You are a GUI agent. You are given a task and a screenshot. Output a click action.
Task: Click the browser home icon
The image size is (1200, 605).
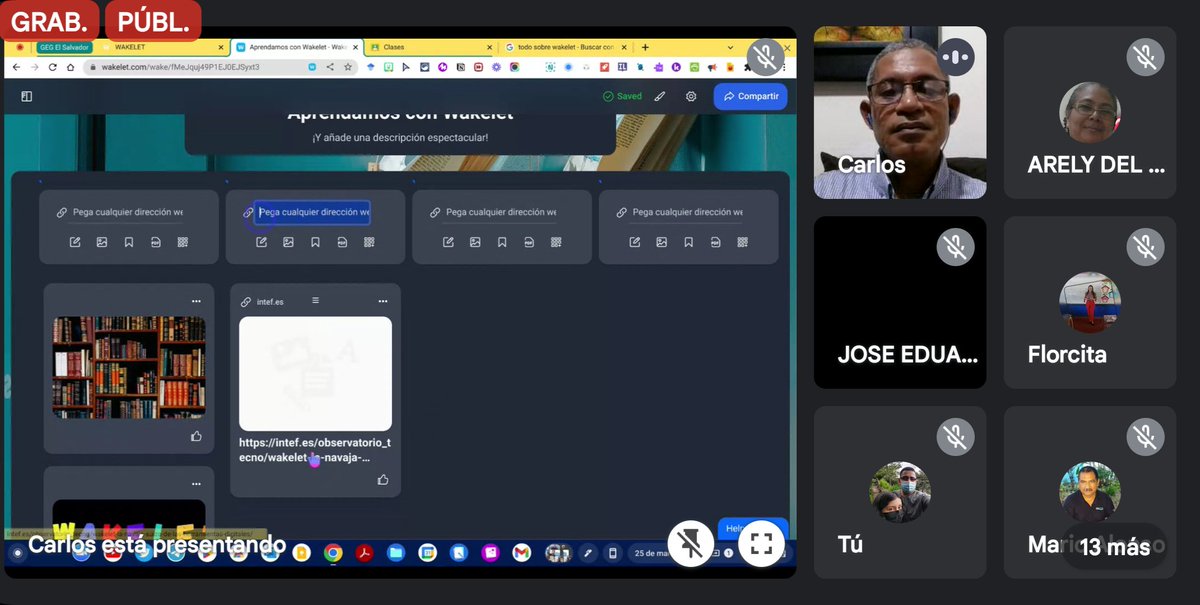pos(70,67)
